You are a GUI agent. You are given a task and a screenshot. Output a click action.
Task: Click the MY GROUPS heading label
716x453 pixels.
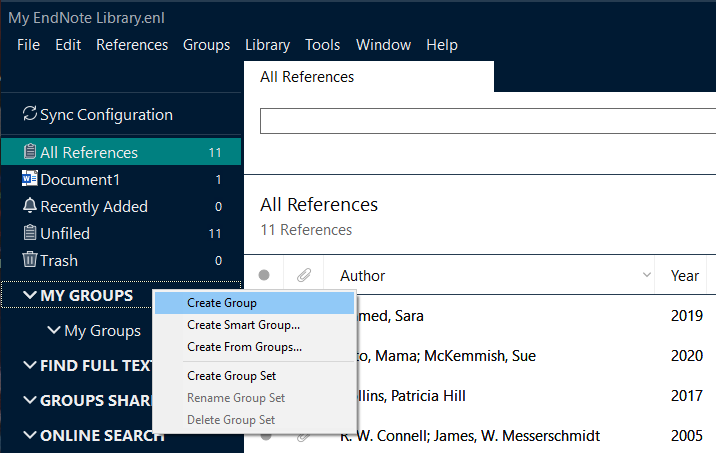pyautogui.click(x=87, y=295)
